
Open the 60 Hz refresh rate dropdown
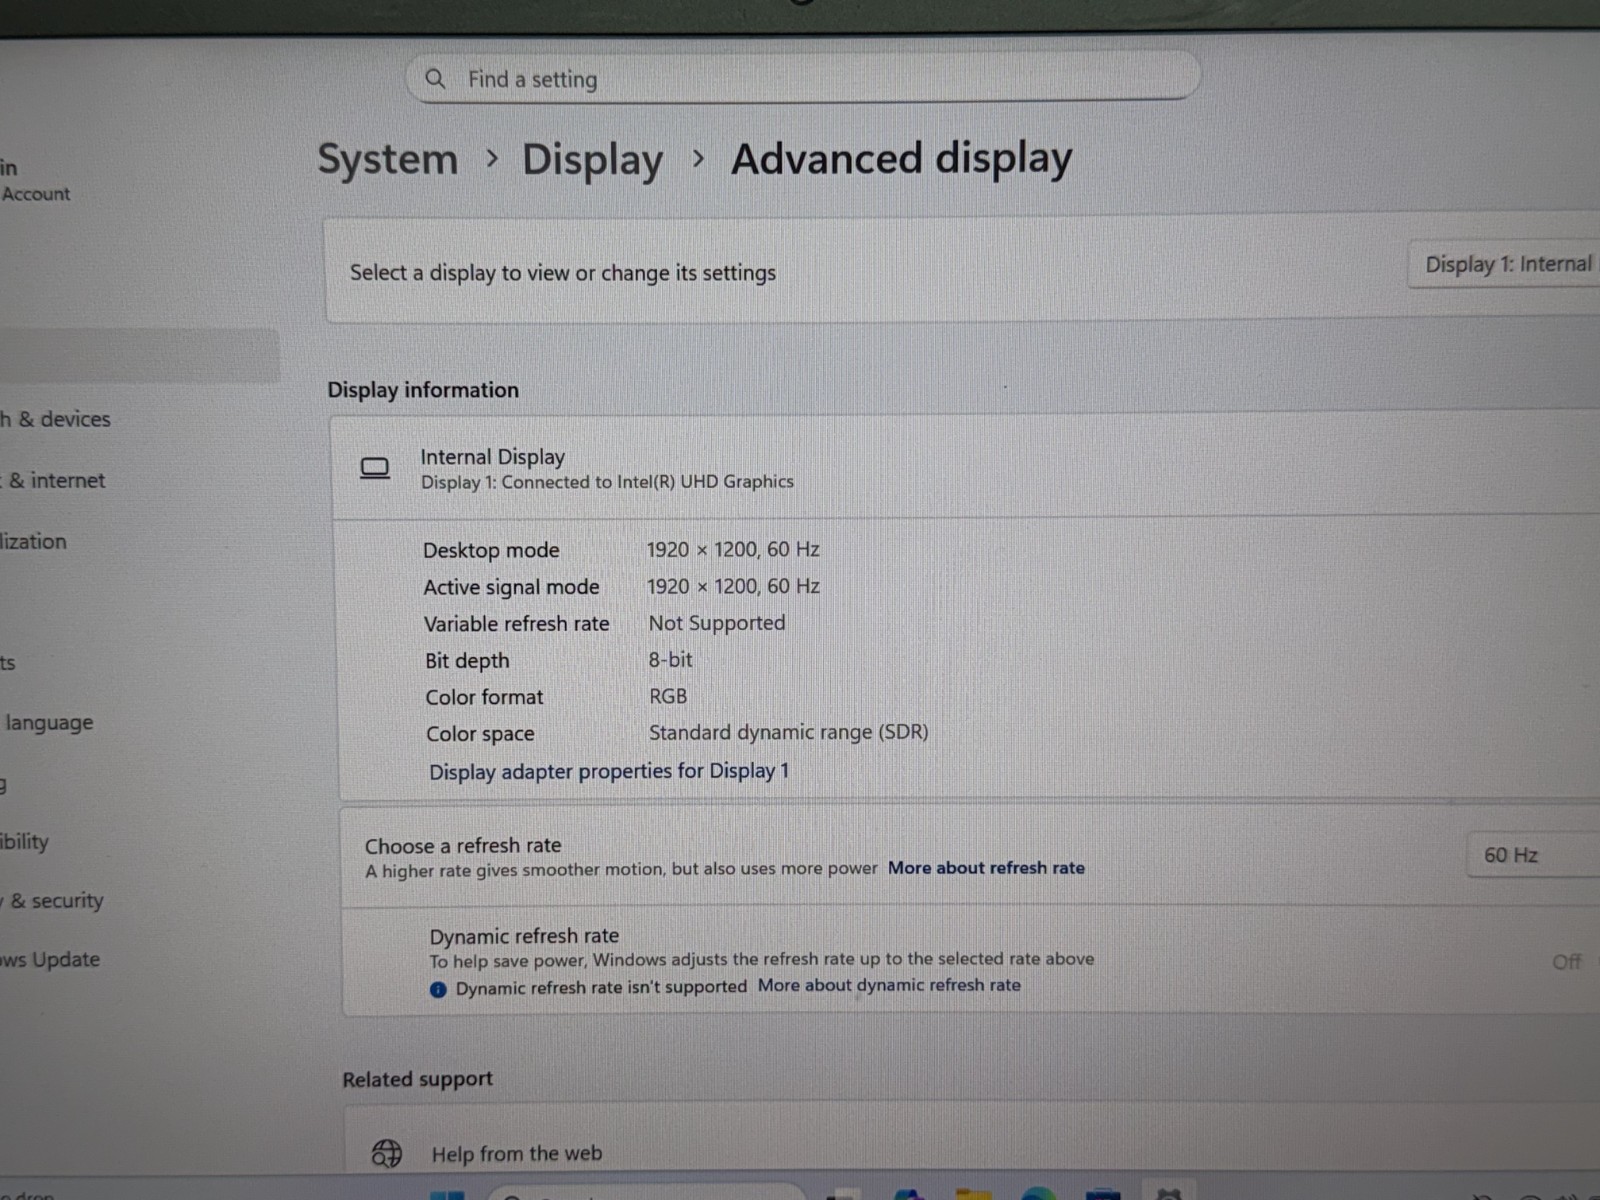coord(1532,855)
